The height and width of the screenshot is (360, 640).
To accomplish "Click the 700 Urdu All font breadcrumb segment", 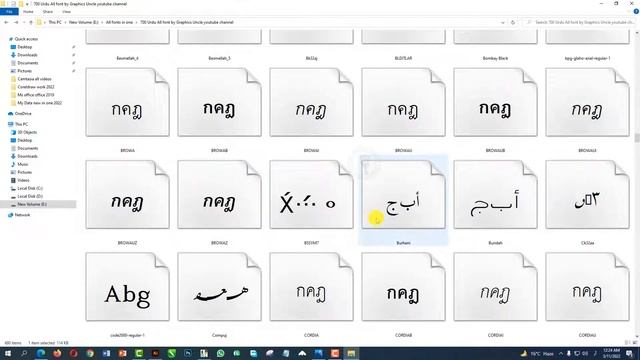I will pos(187,22).
